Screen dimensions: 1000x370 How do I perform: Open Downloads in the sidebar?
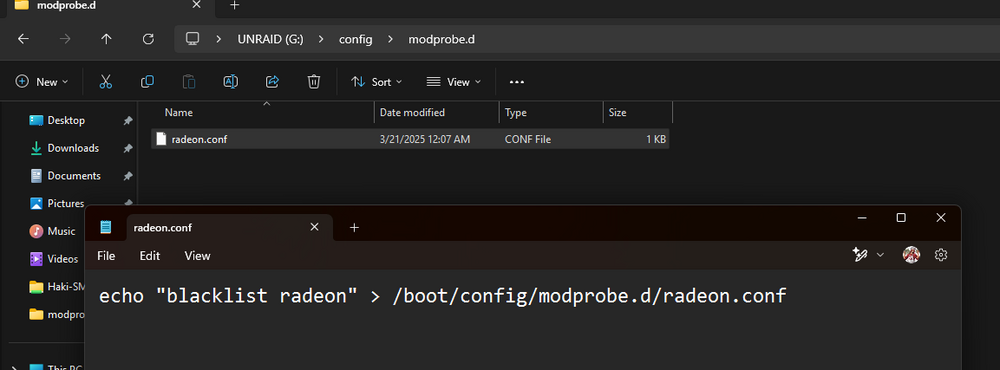tap(73, 148)
